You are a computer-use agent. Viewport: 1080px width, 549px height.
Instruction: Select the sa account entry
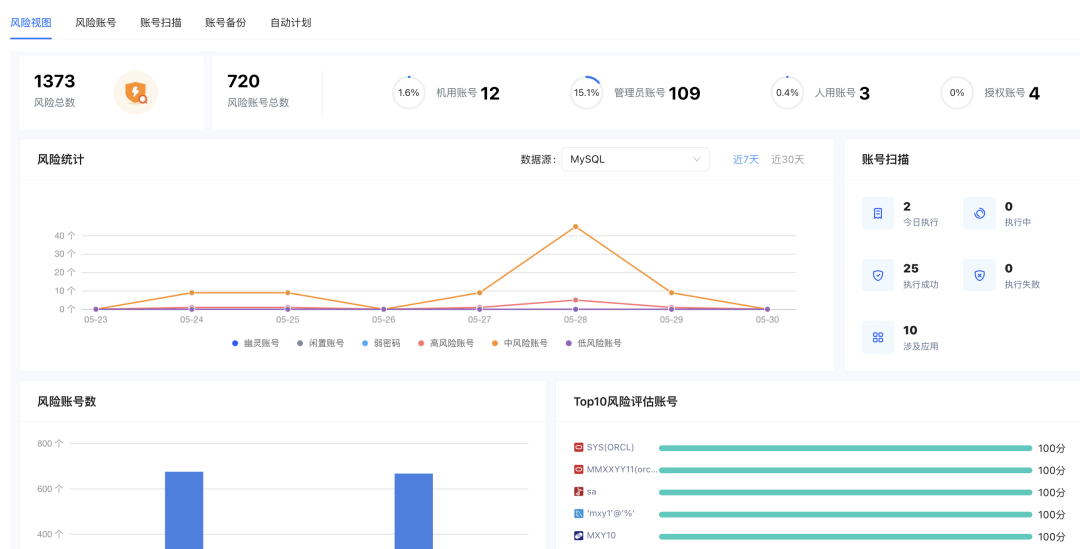(x=592, y=492)
